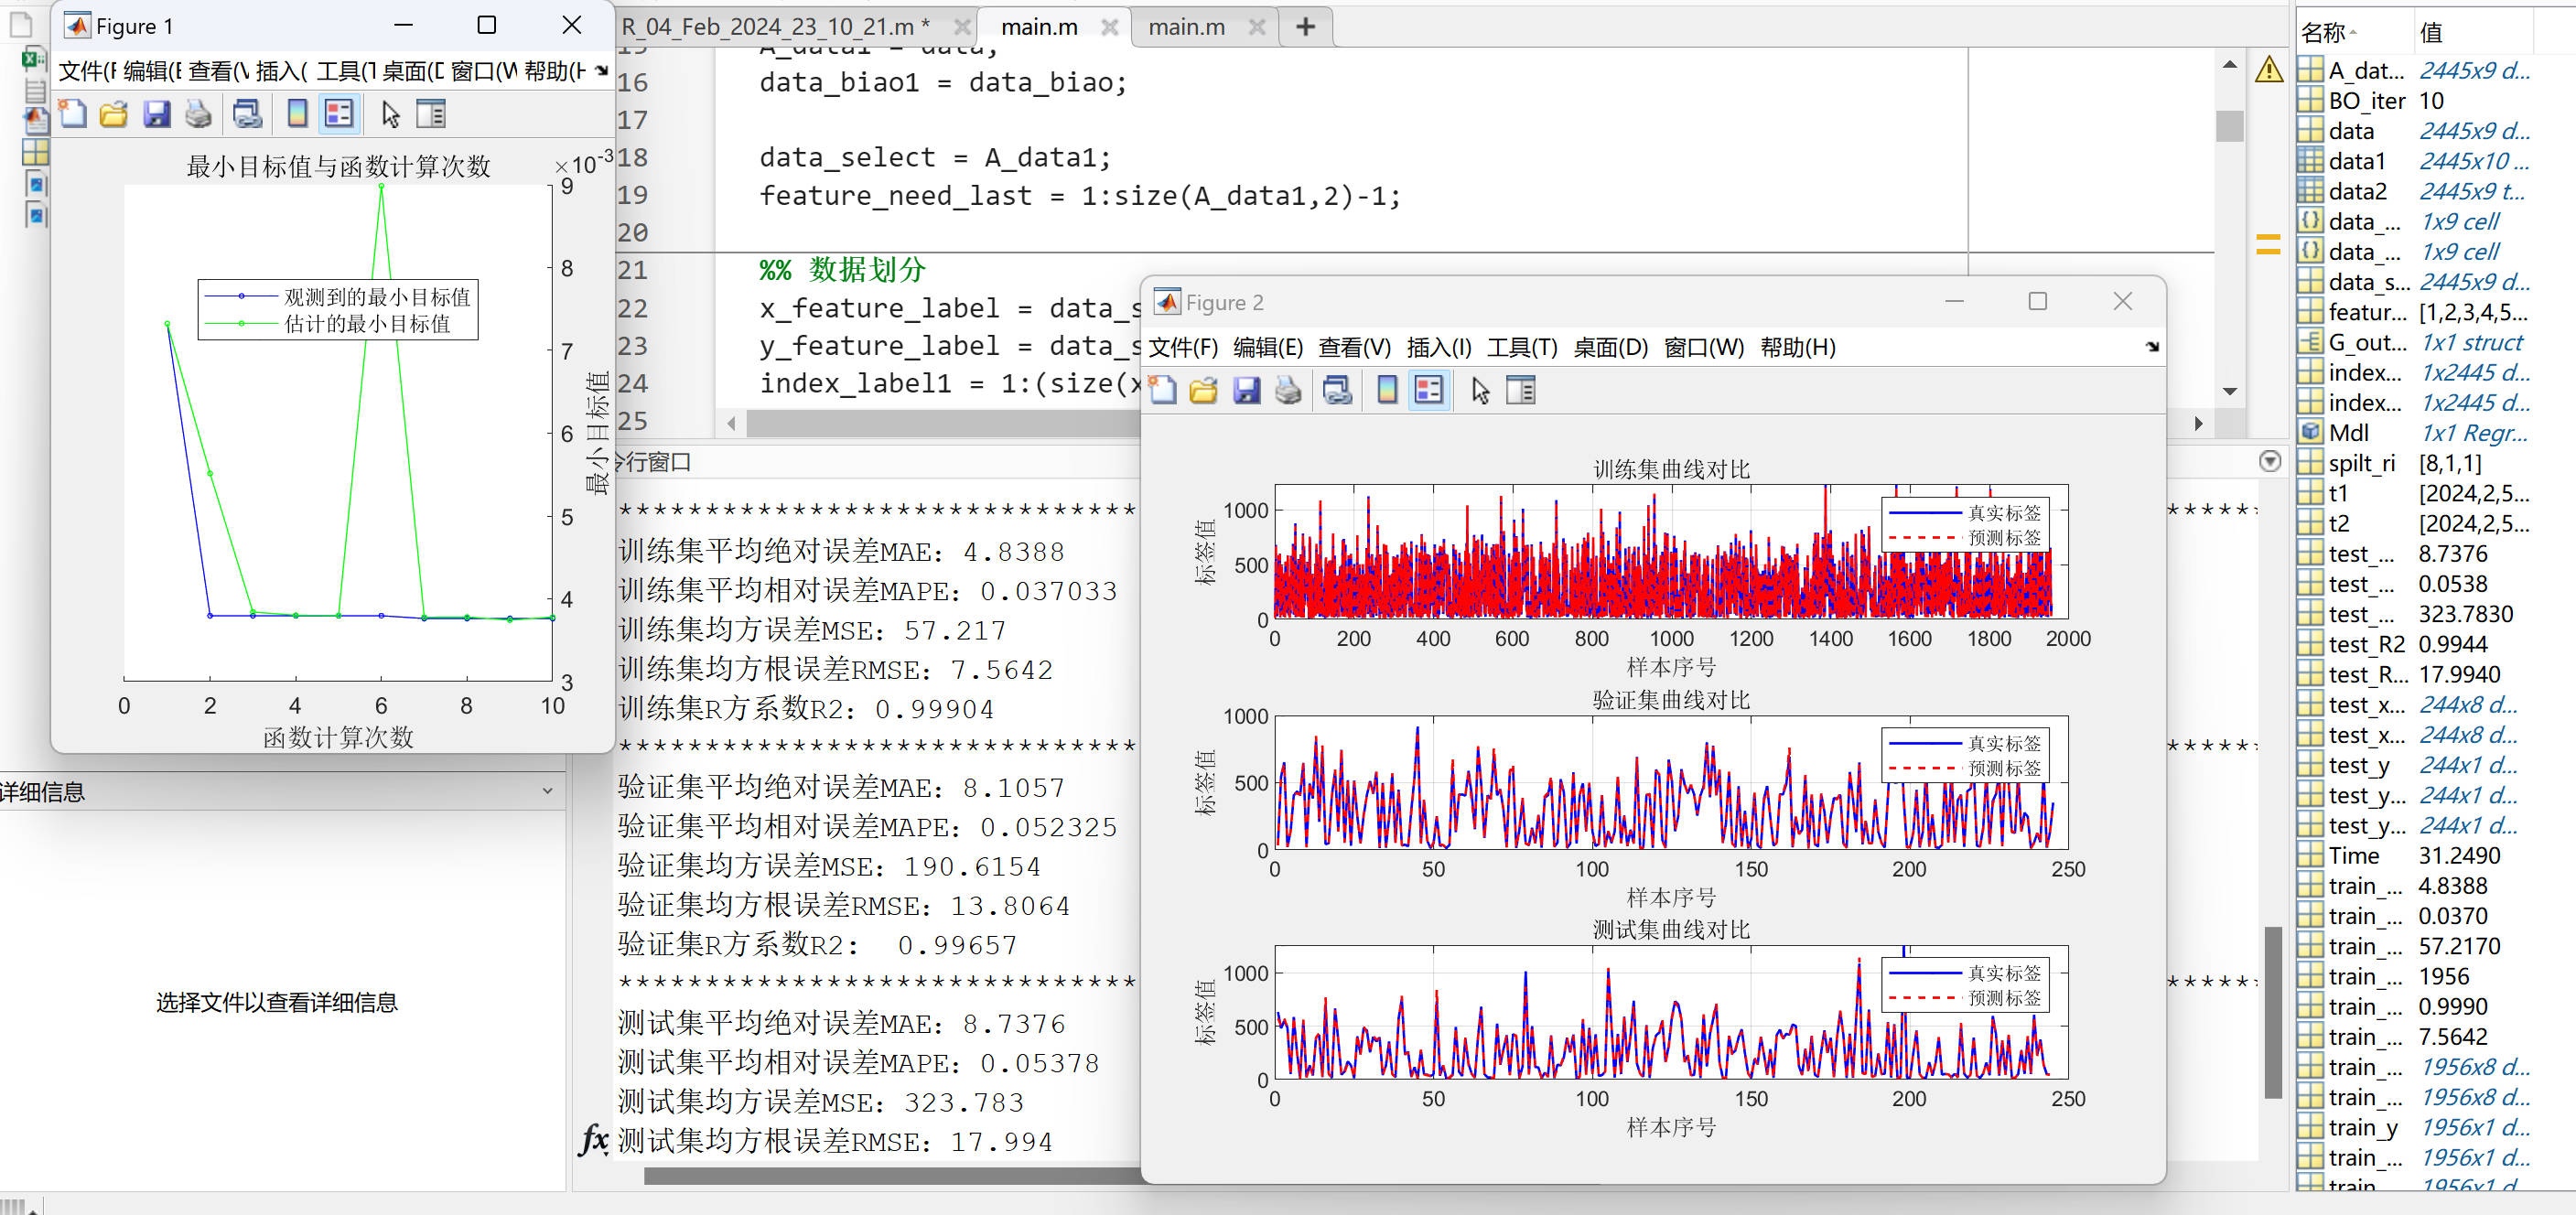Click the editor warning triangle indicator
The image size is (2576, 1215).
pos(2268,69)
